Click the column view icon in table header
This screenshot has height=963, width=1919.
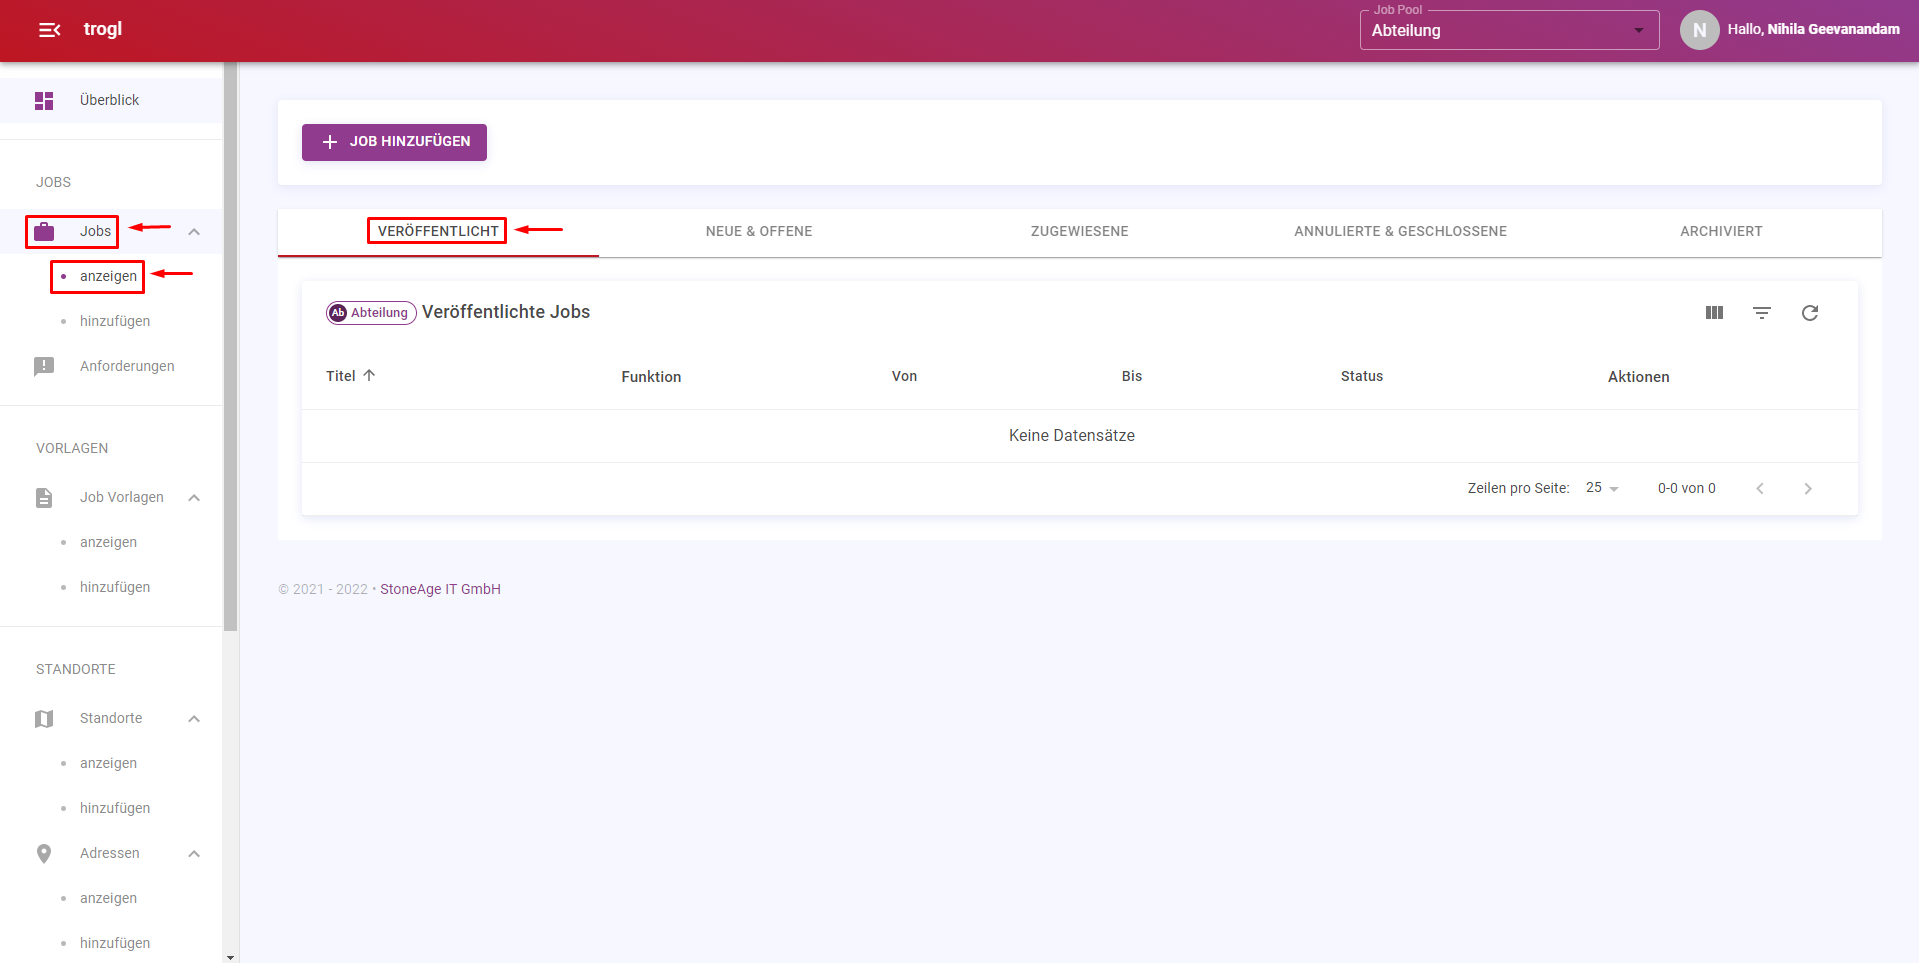1714,313
